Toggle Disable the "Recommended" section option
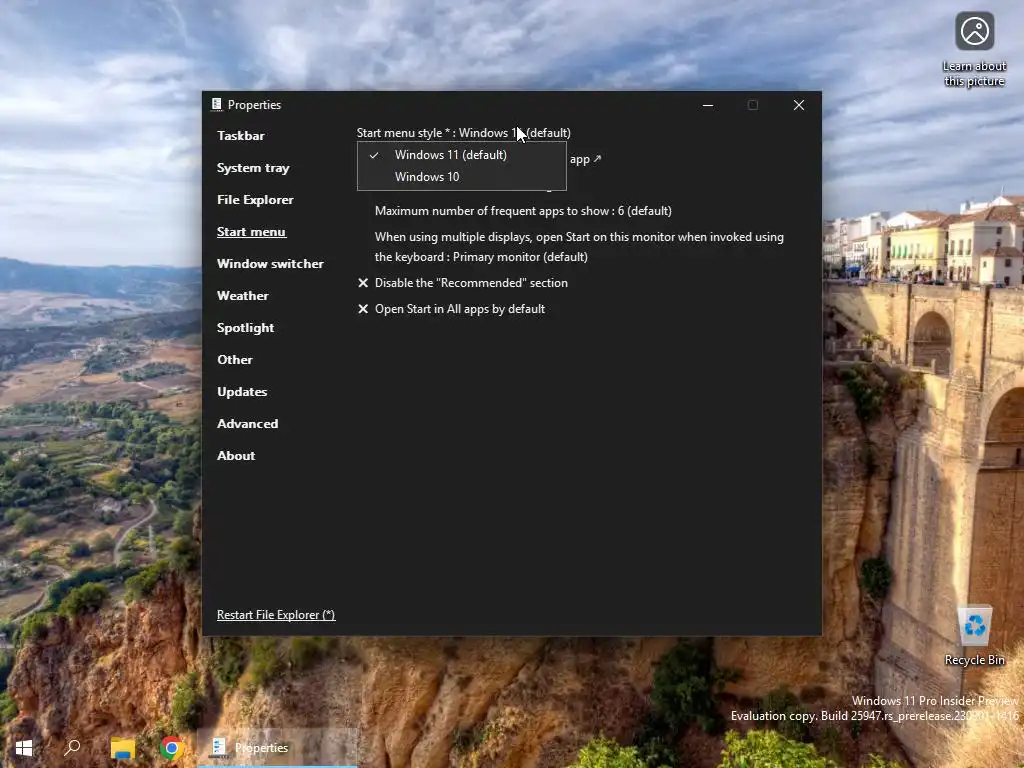Screen dimensions: 1024x768 pos(463,283)
